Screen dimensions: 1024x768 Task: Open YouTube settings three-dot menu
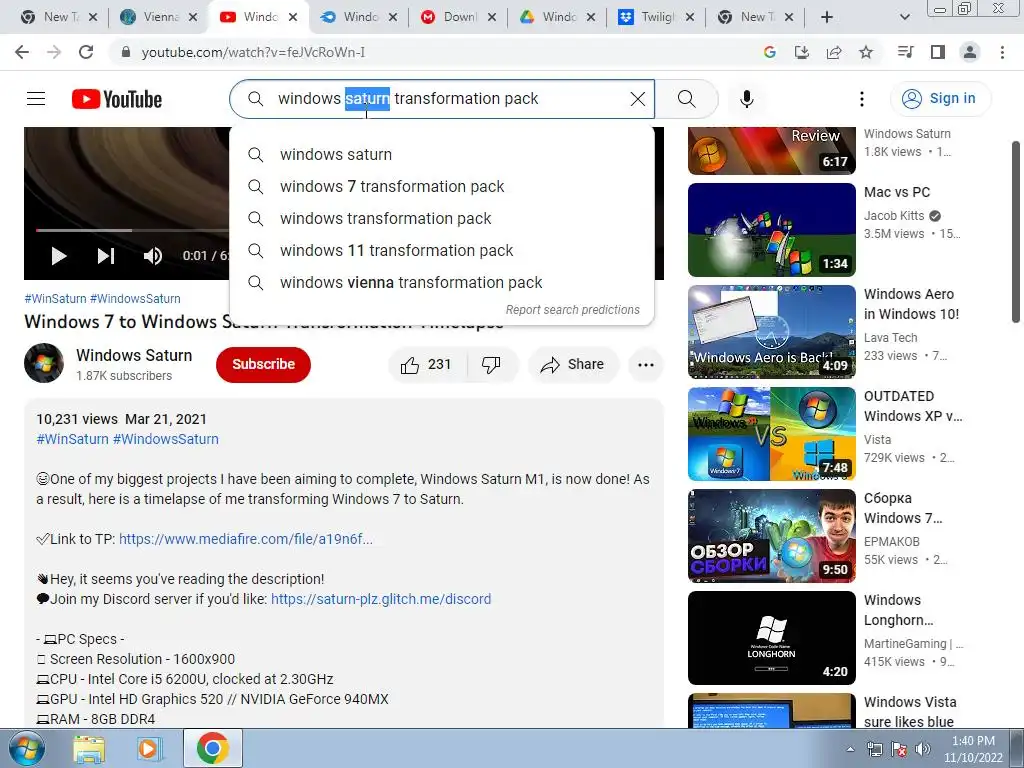point(861,99)
